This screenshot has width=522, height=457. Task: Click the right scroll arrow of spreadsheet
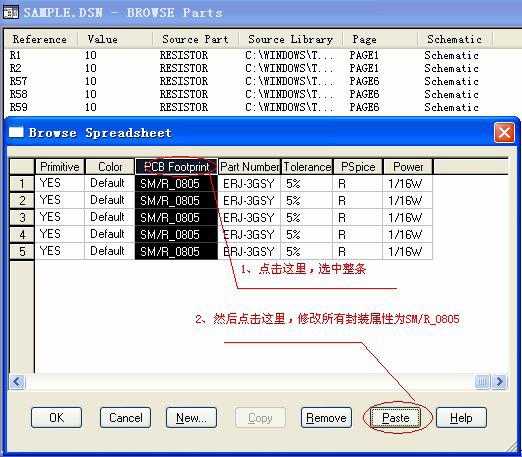click(499, 381)
